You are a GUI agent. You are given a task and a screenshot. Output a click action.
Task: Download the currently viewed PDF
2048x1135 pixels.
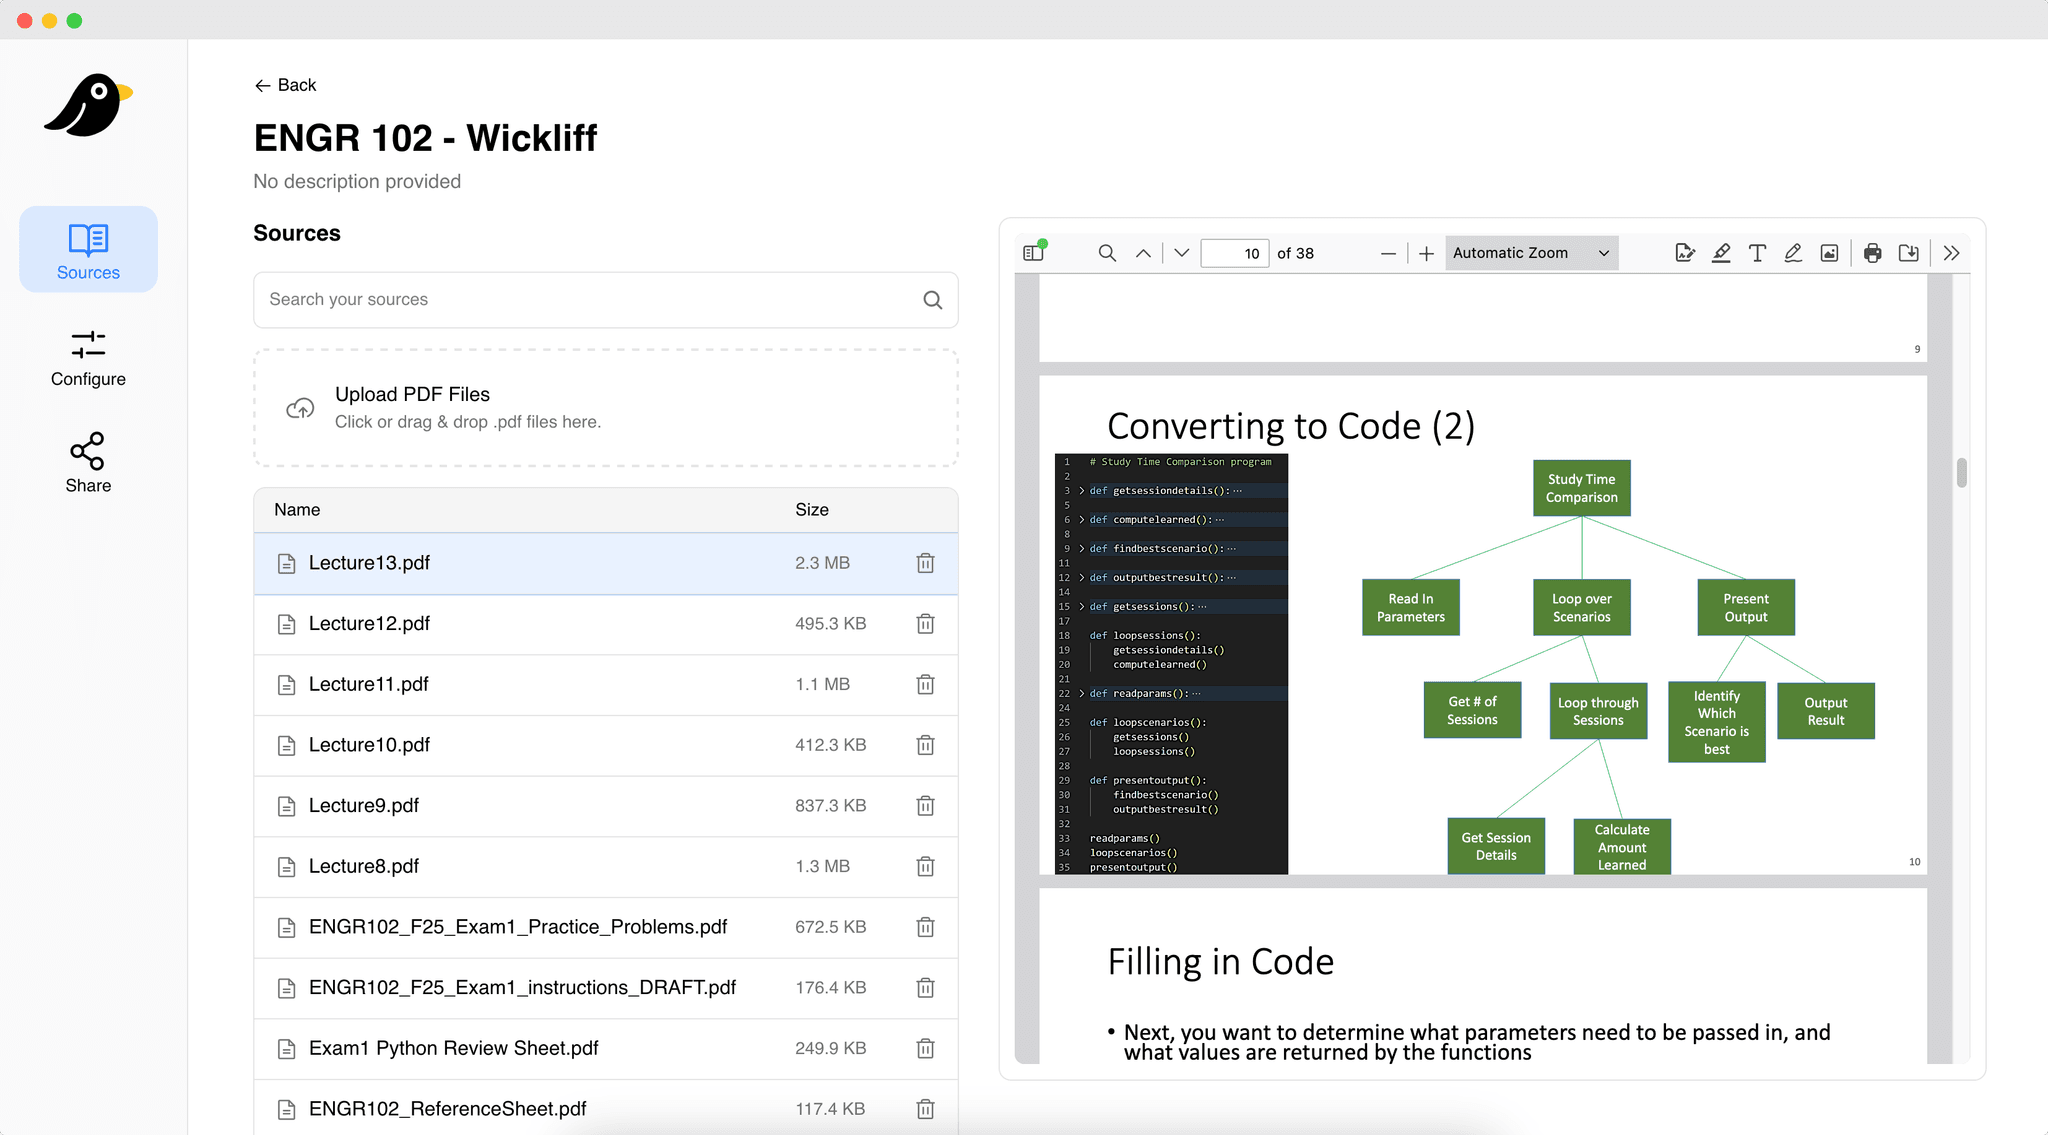1907,253
